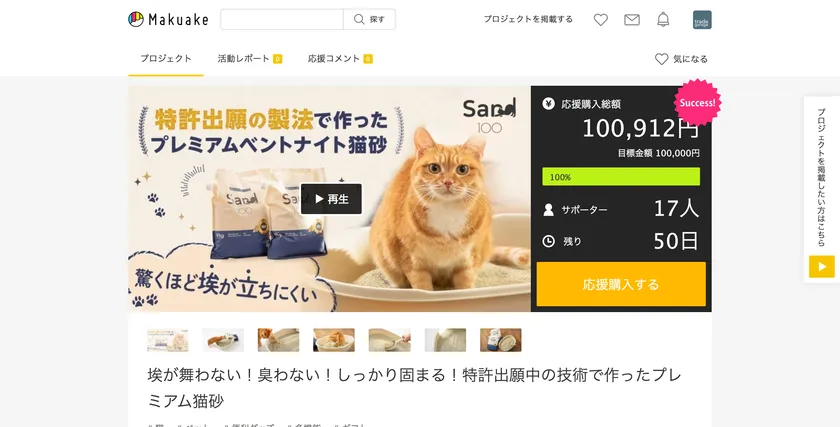Open notifications bell icon
The image size is (840, 427).
[663, 19]
